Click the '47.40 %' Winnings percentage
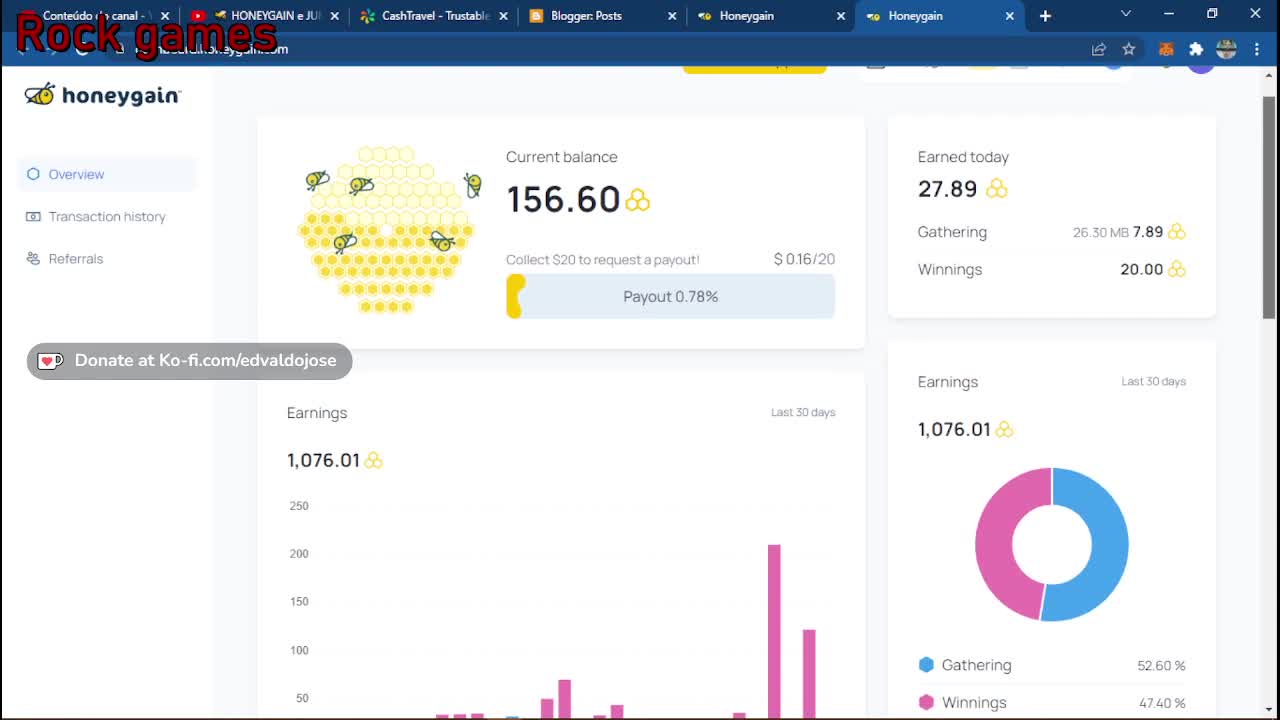This screenshot has width=1280, height=720. [x=1162, y=703]
